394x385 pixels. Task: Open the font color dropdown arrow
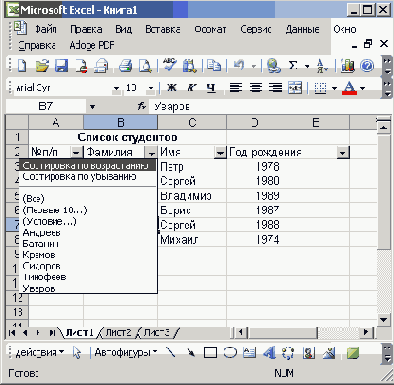pyautogui.click(x=363, y=88)
